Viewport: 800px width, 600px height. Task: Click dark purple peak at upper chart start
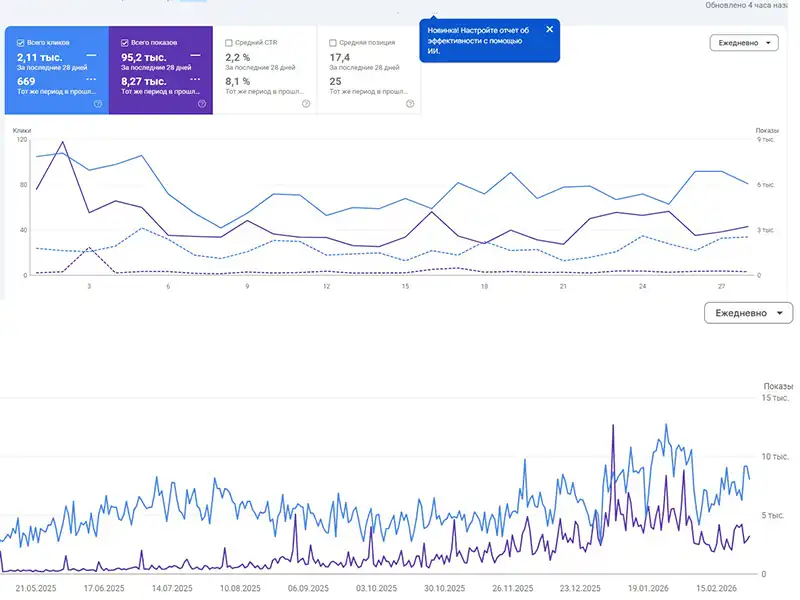pyautogui.click(x=62, y=142)
